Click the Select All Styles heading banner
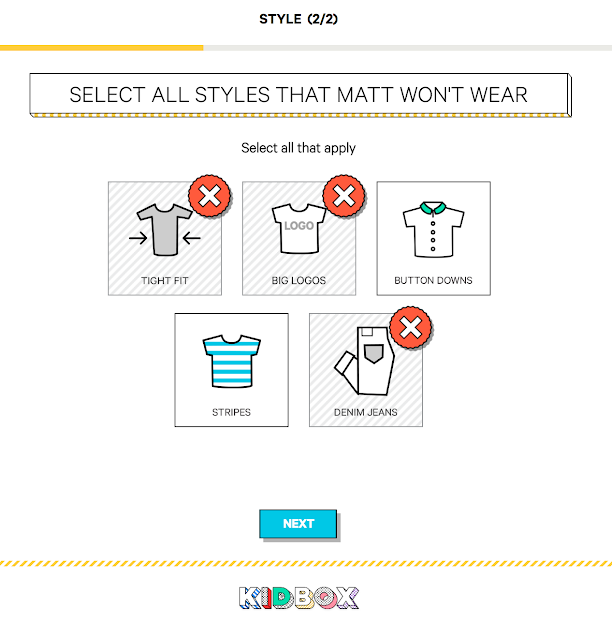This screenshot has height=640, width=612. coord(298,95)
